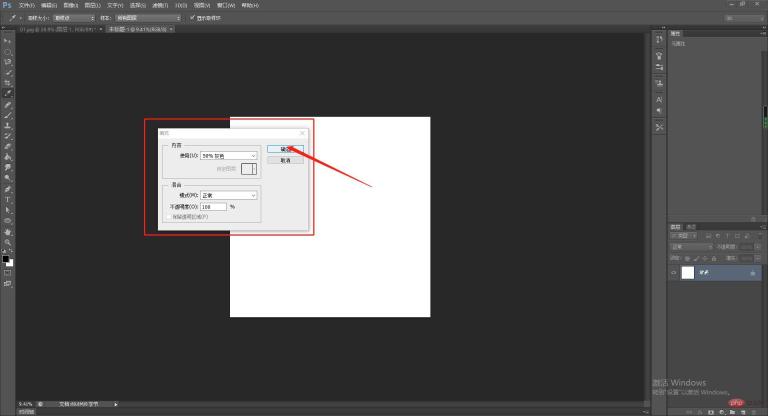Click the opacity field in Fill dialog

[x=214, y=207]
